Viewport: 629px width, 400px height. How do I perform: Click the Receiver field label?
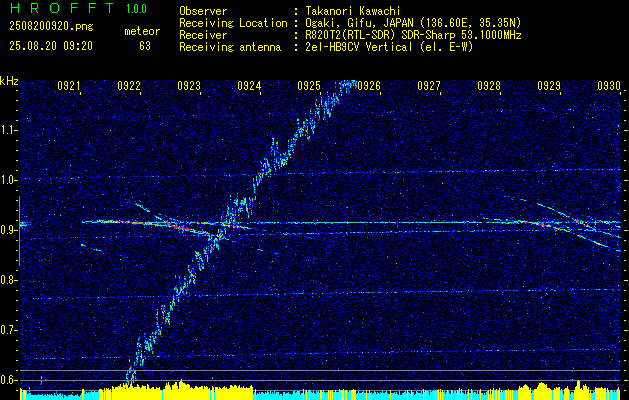pos(203,35)
